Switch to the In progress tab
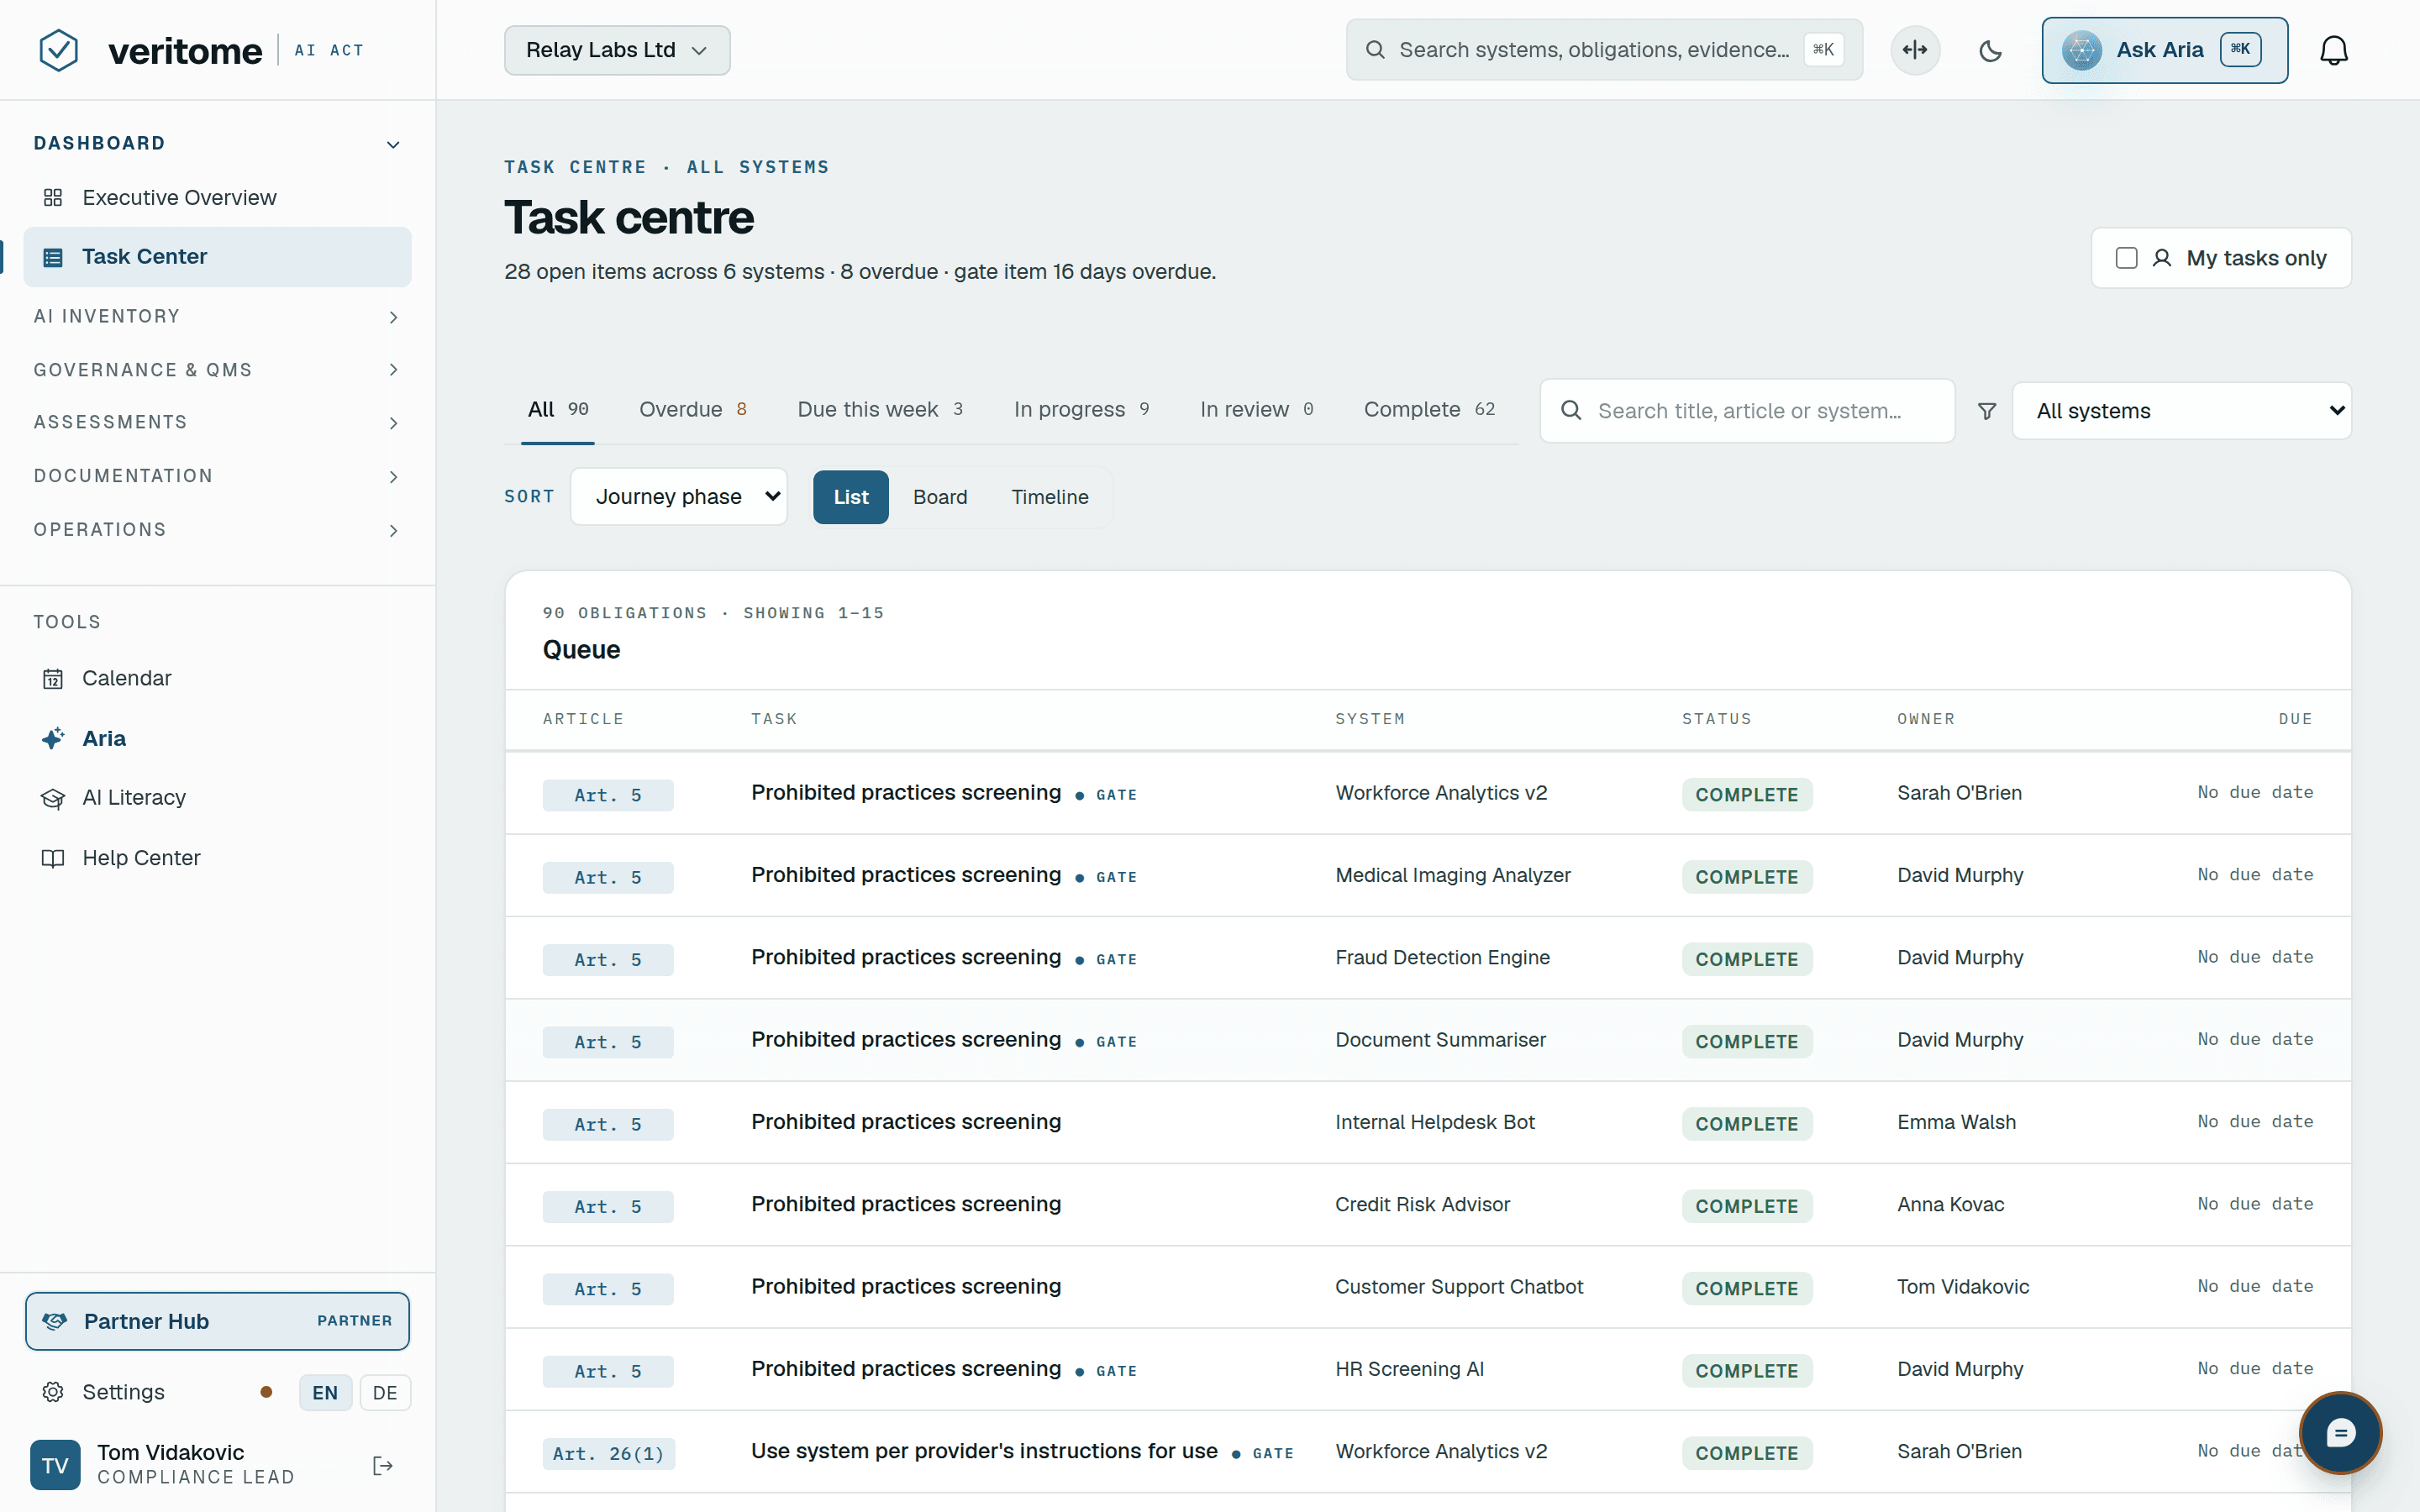Screen dimensions: 2420x1512 click(1081, 410)
